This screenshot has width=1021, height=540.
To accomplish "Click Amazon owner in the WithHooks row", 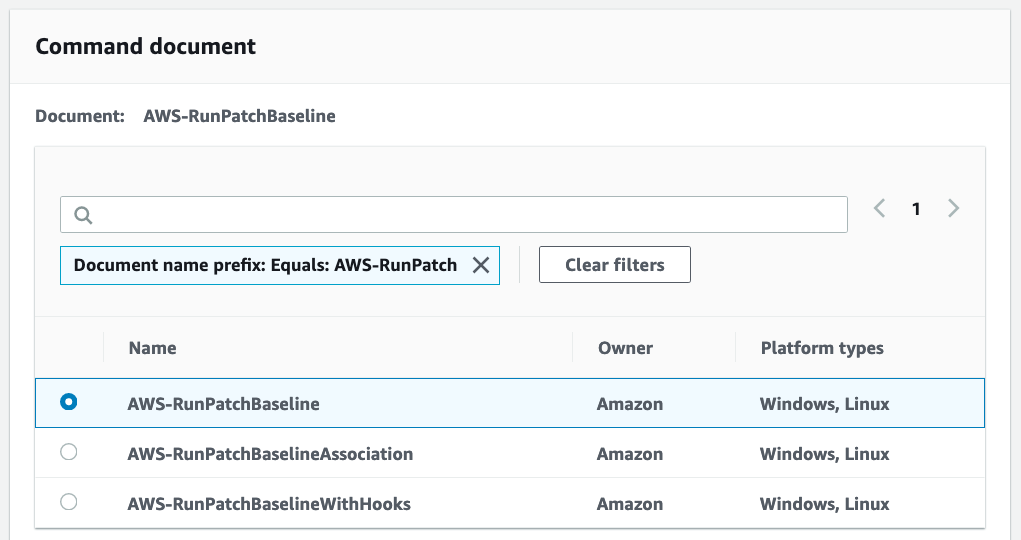I will 630,504.
